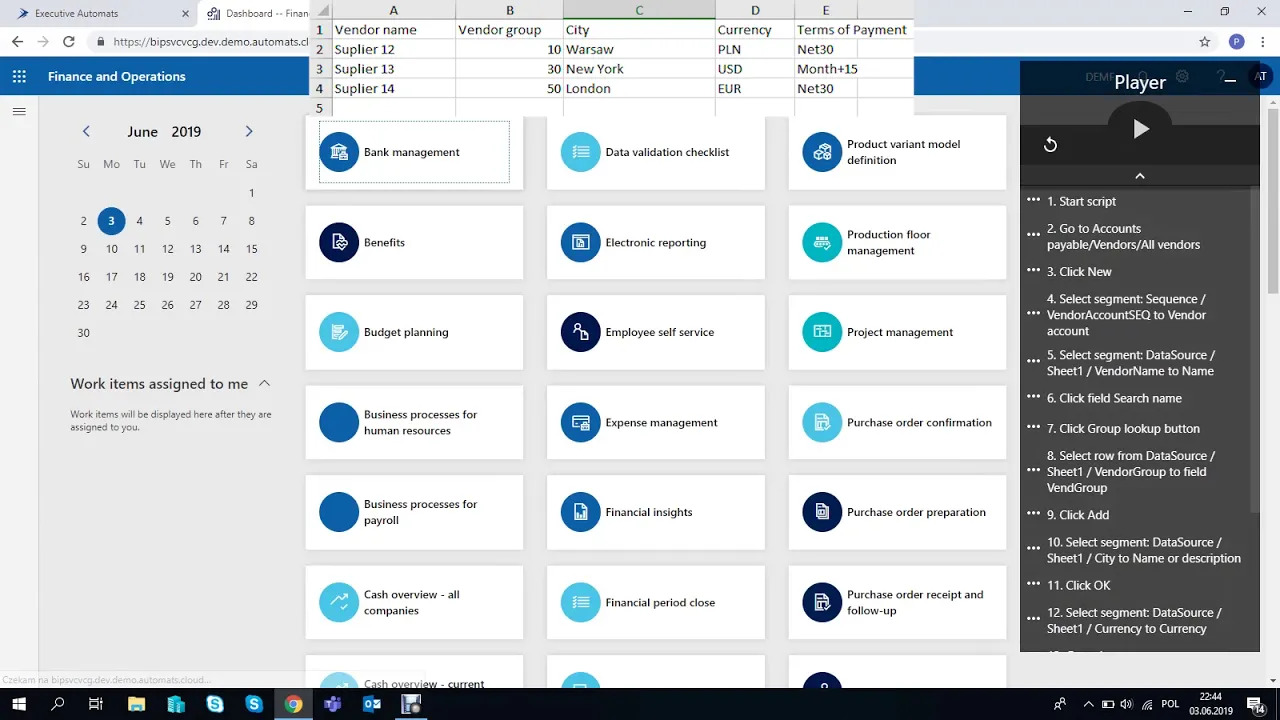Screen dimensions: 1280x720
Task: Select June 30 in the calendar
Action: tap(83, 333)
